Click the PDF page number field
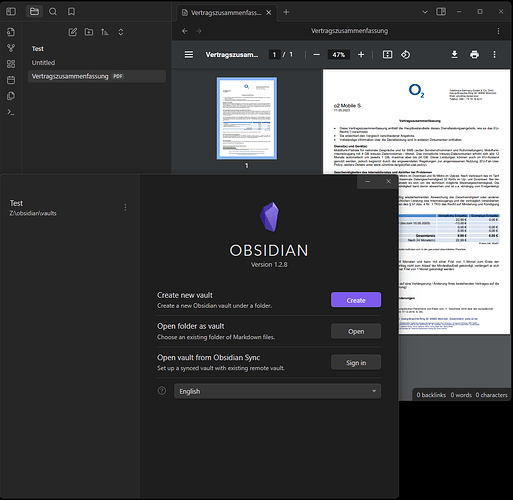Image resolution: width=513 pixels, height=500 pixels. [274, 55]
